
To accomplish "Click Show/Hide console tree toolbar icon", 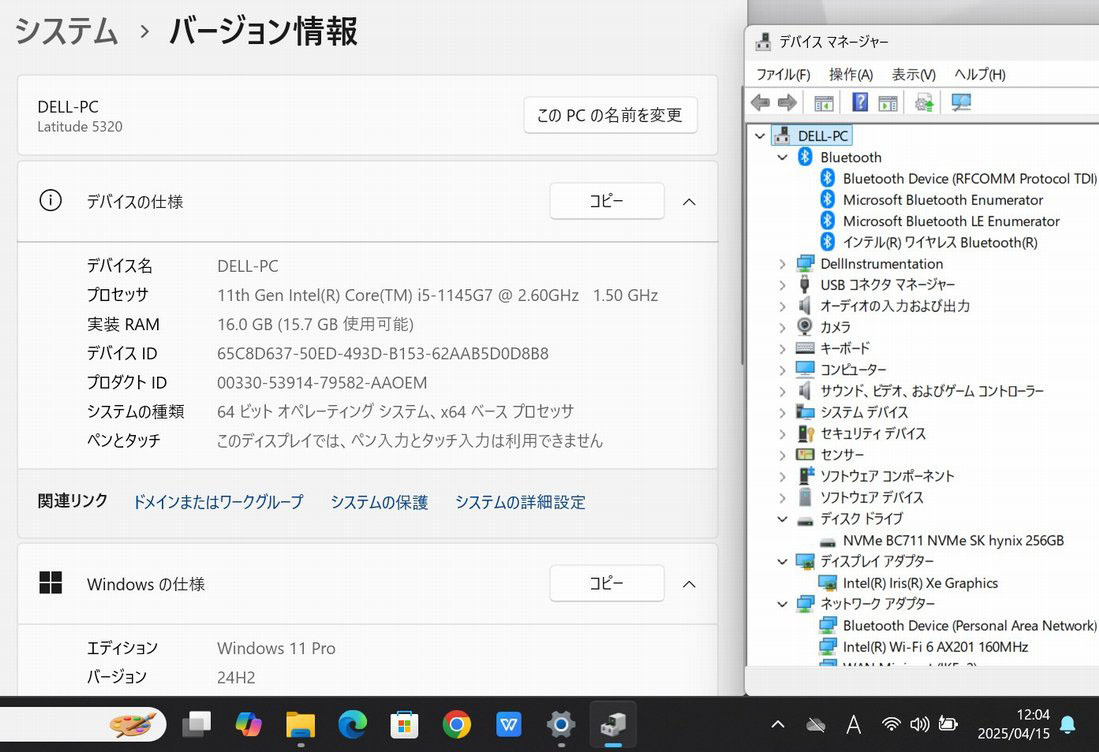I will (824, 102).
